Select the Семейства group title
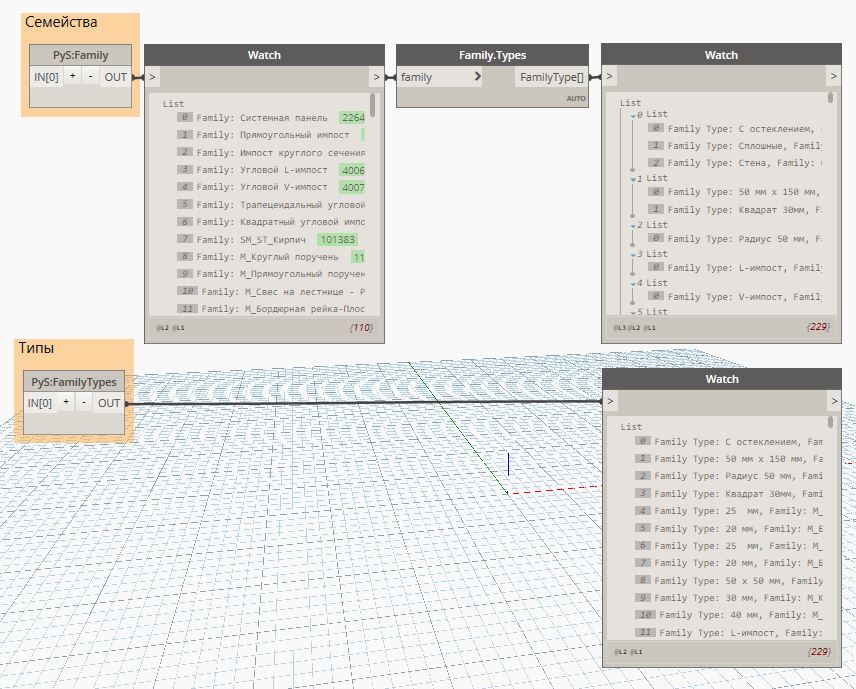The image size is (856, 689). (61, 22)
